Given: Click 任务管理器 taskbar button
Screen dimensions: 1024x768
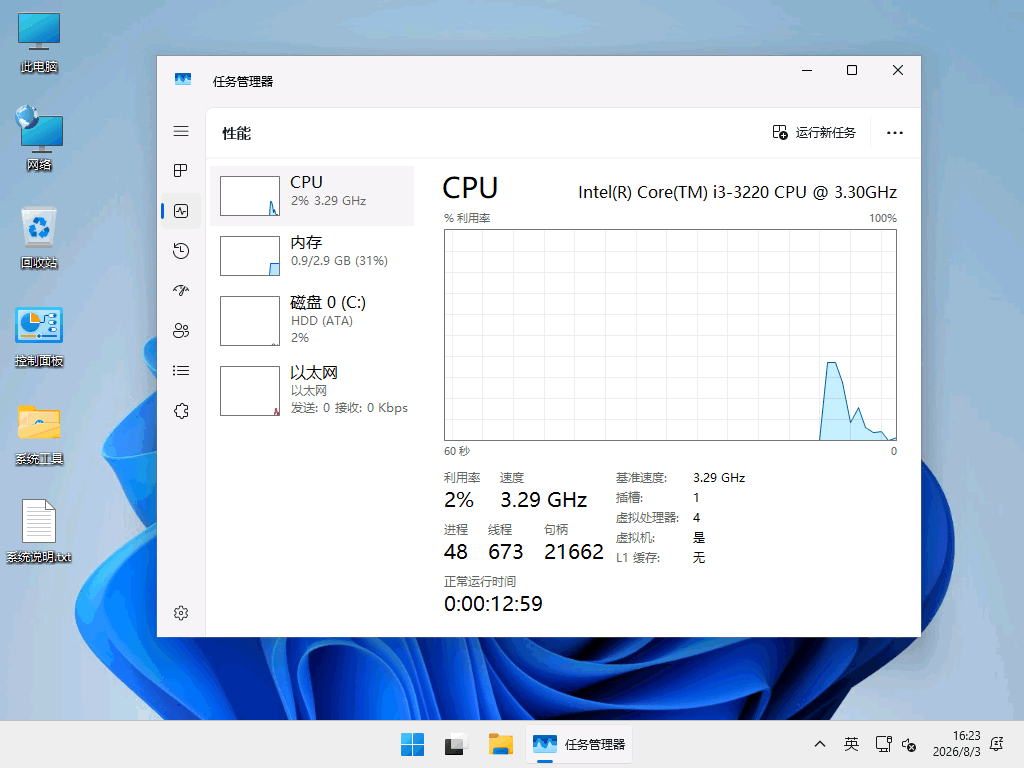Looking at the screenshot, I should pos(579,744).
